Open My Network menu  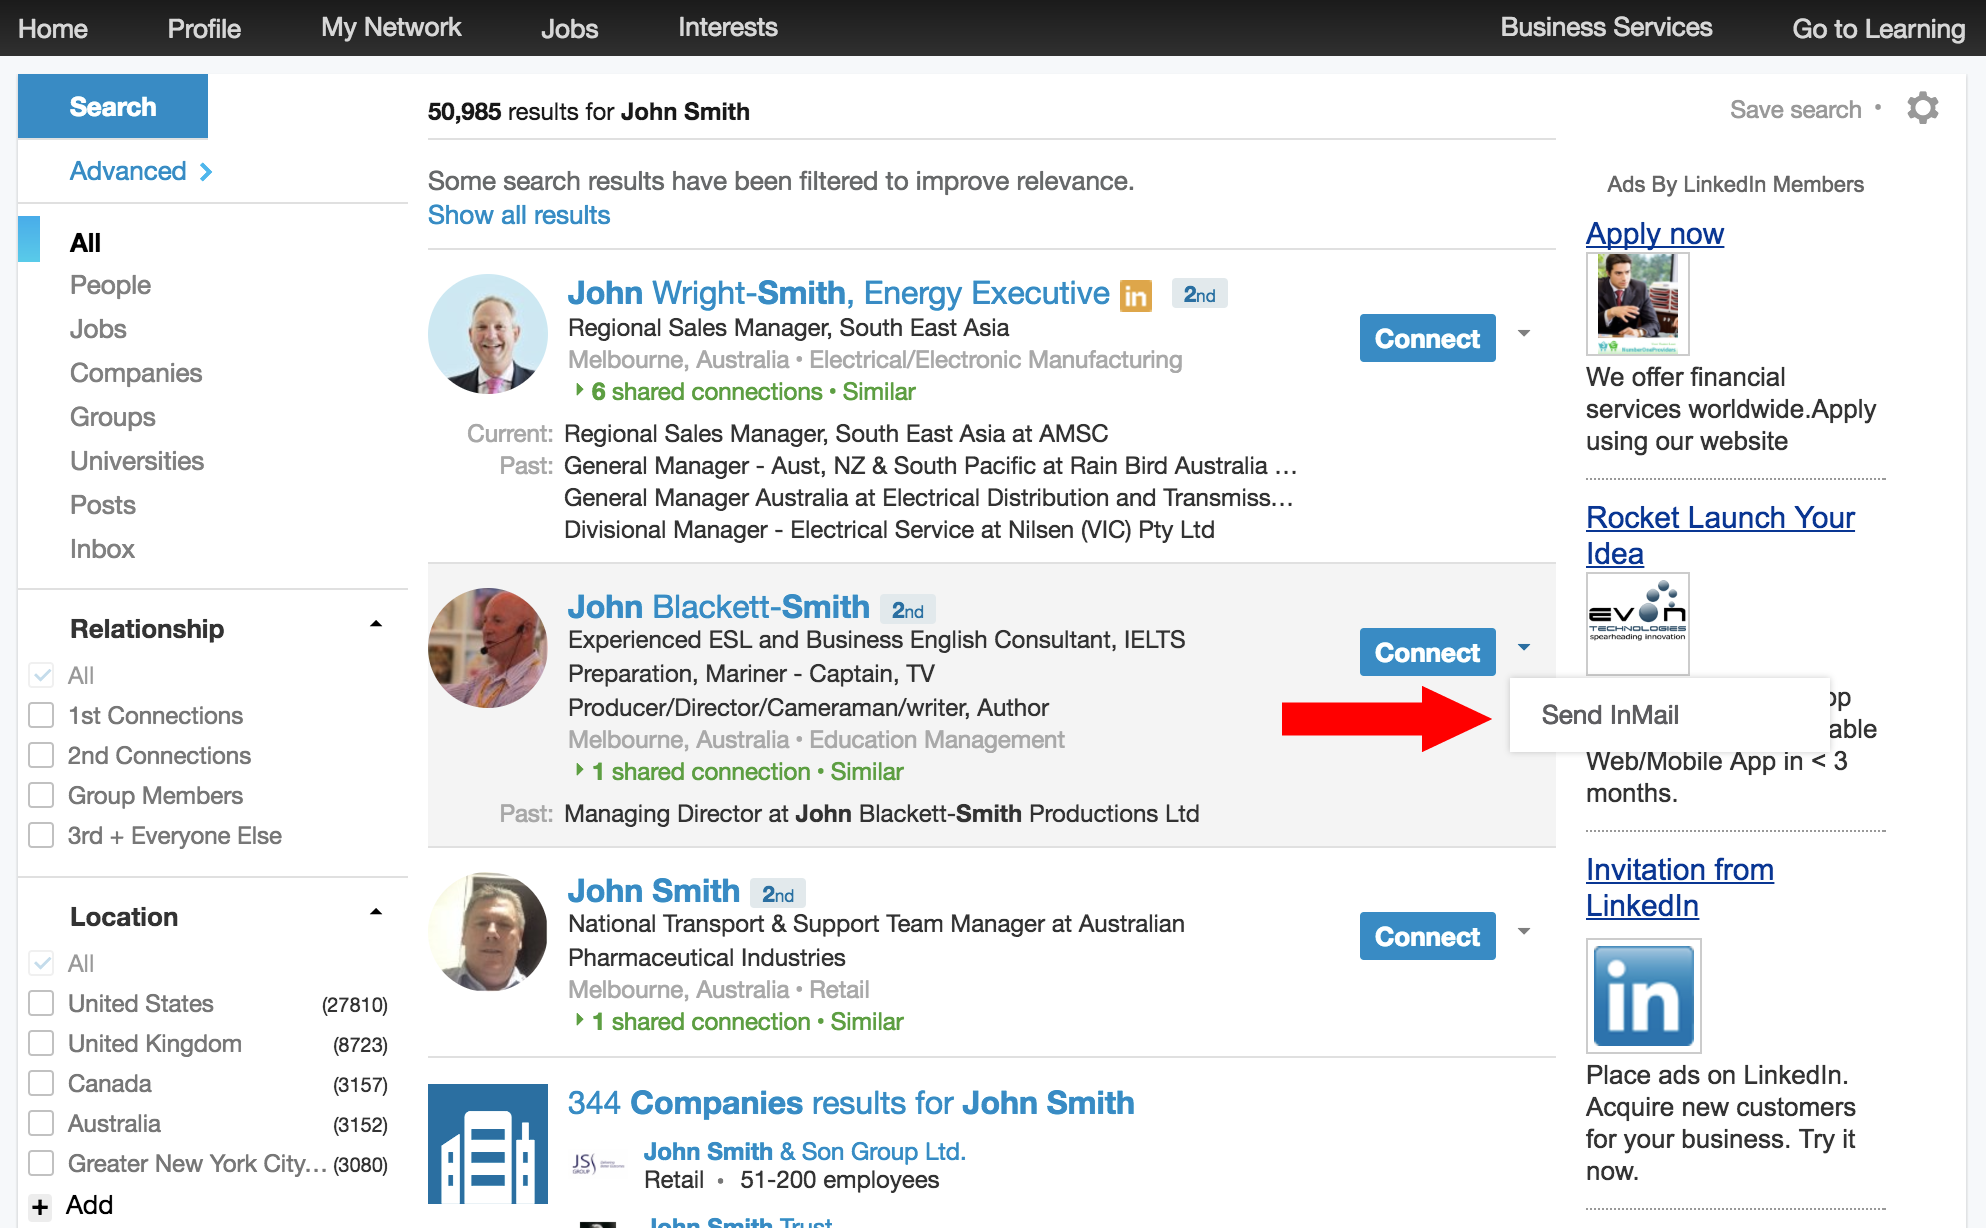pos(391,27)
